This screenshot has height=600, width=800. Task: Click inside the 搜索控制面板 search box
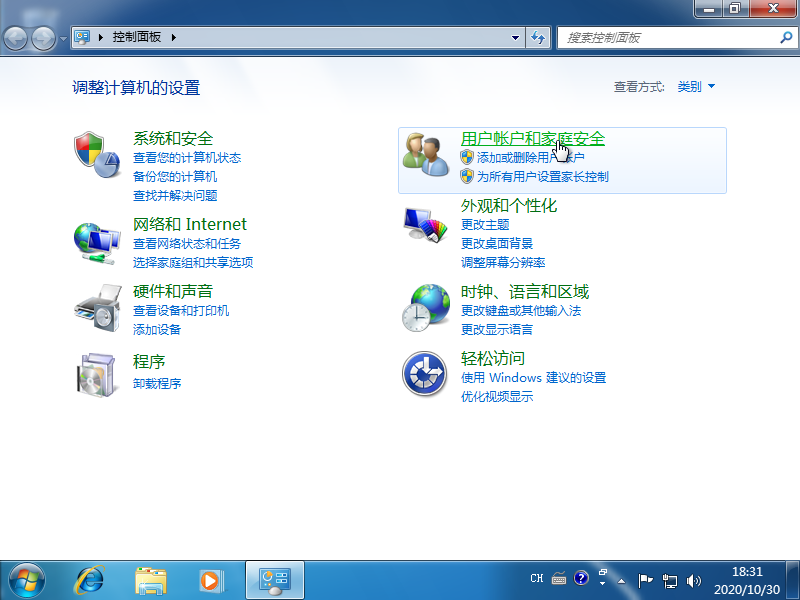click(670, 38)
